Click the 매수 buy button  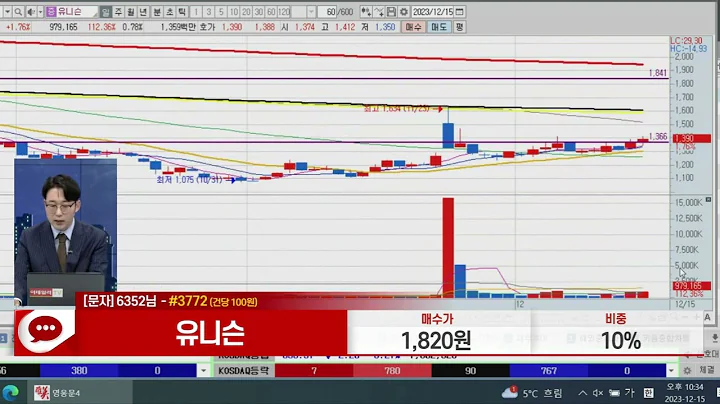413,27
